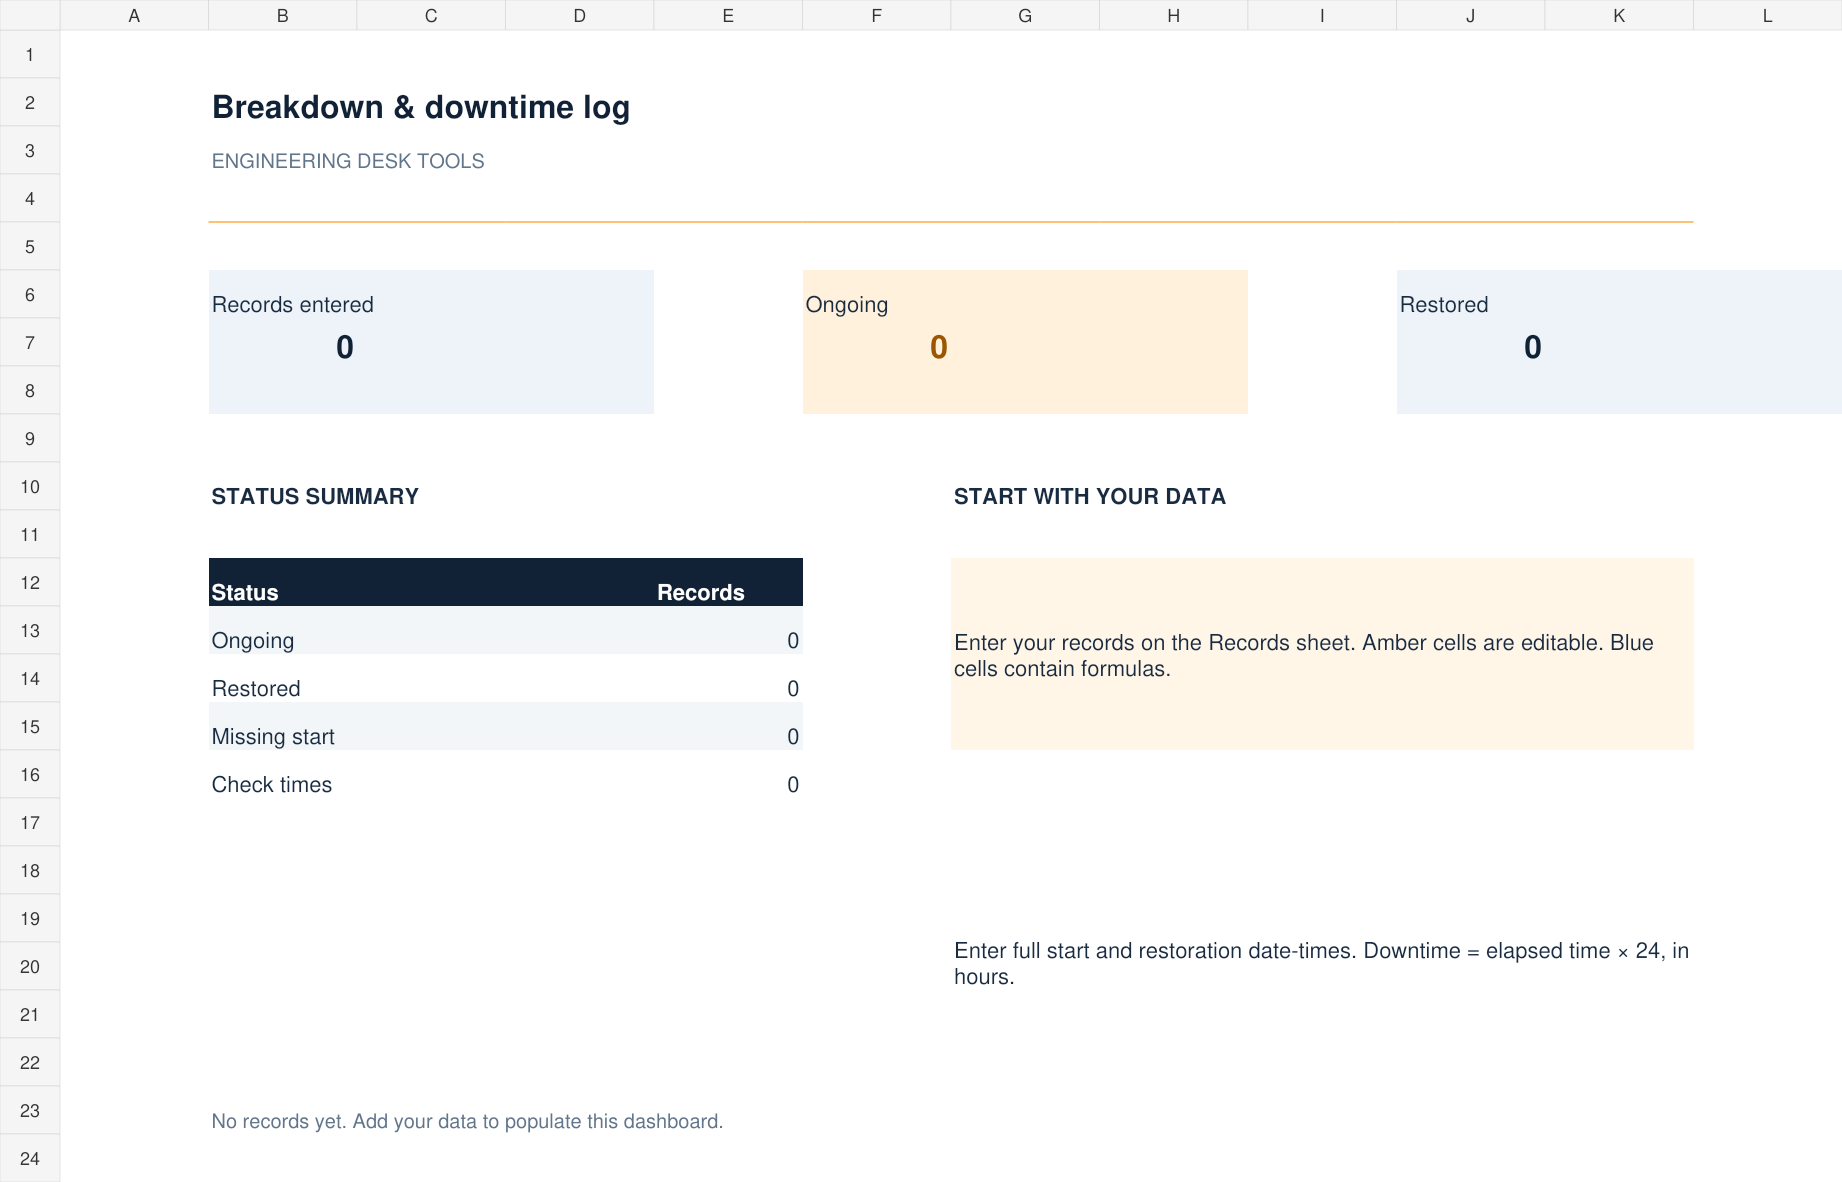Select column B header
The image size is (1842, 1182).
[x=282, y=15]
